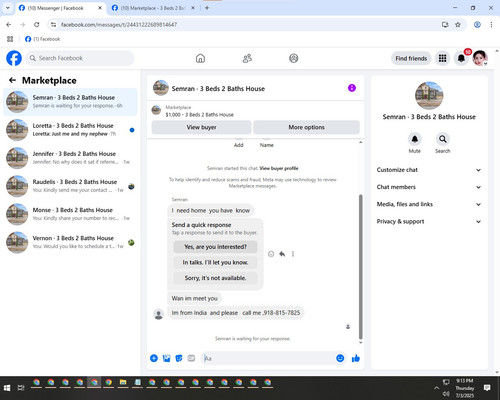Image resolution: width=500 pixels, height=400 pixels.
Task: Open notifications bell with badge
Action: (461, 58)
